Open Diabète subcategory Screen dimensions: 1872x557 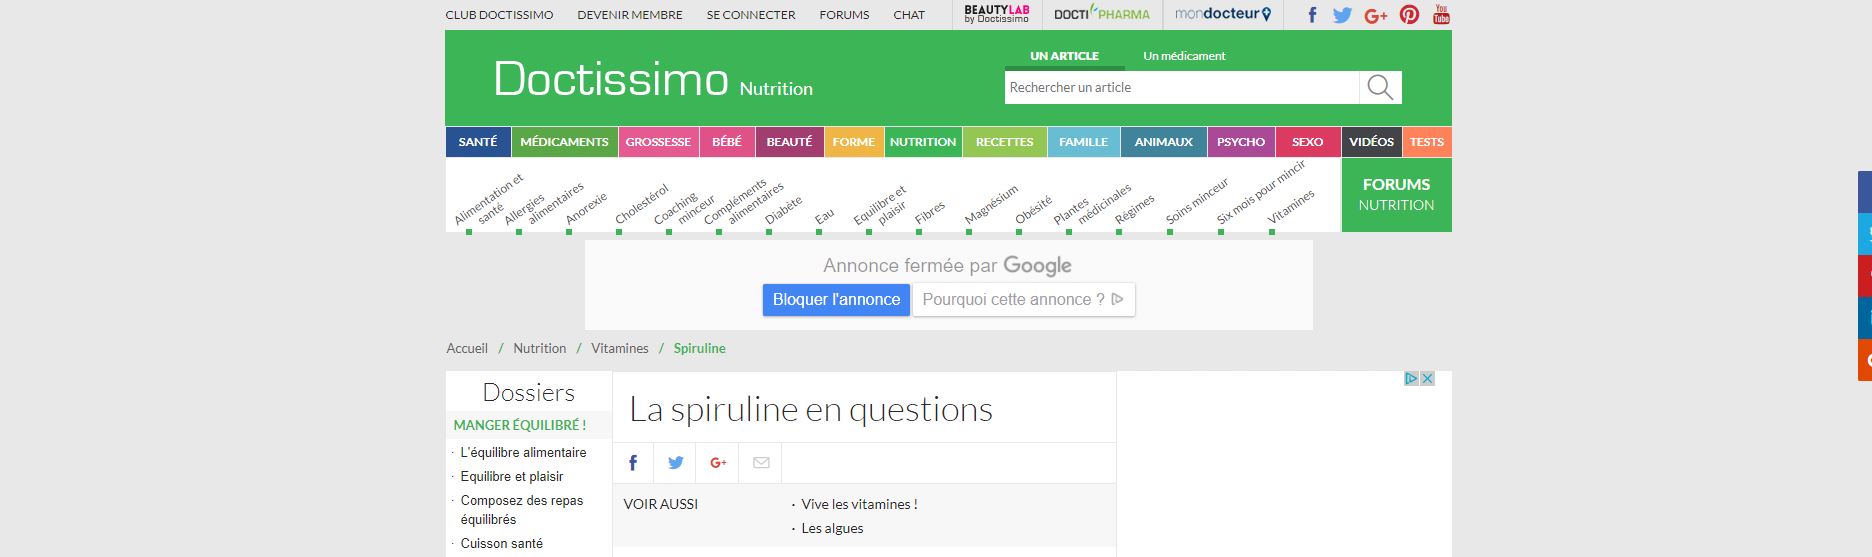(x=784, y=211)
